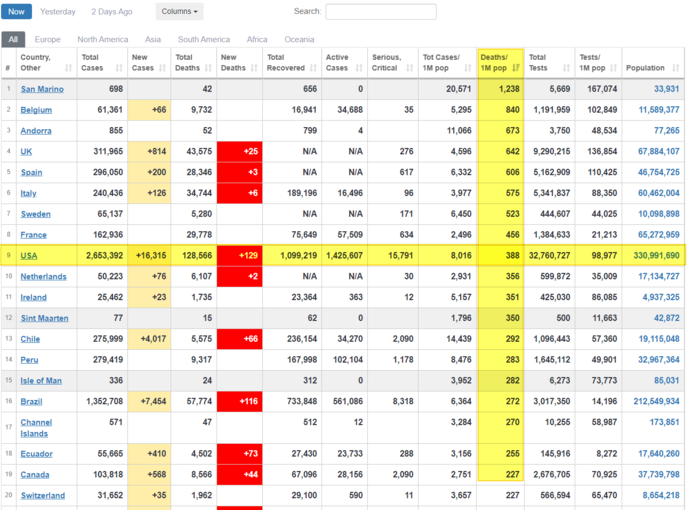This screenshot has width=700, height=510.
Task: Open the San Marino country link
Action: [42, 89]
